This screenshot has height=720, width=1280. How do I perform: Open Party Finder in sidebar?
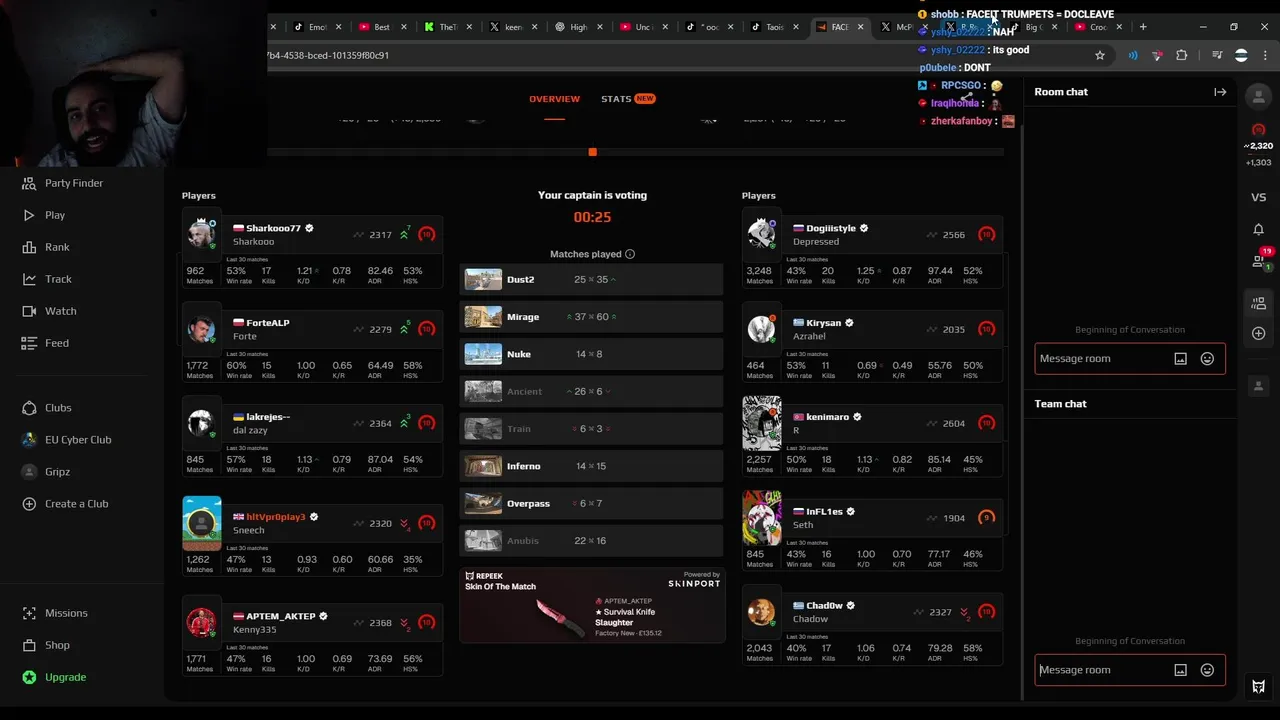74,183
